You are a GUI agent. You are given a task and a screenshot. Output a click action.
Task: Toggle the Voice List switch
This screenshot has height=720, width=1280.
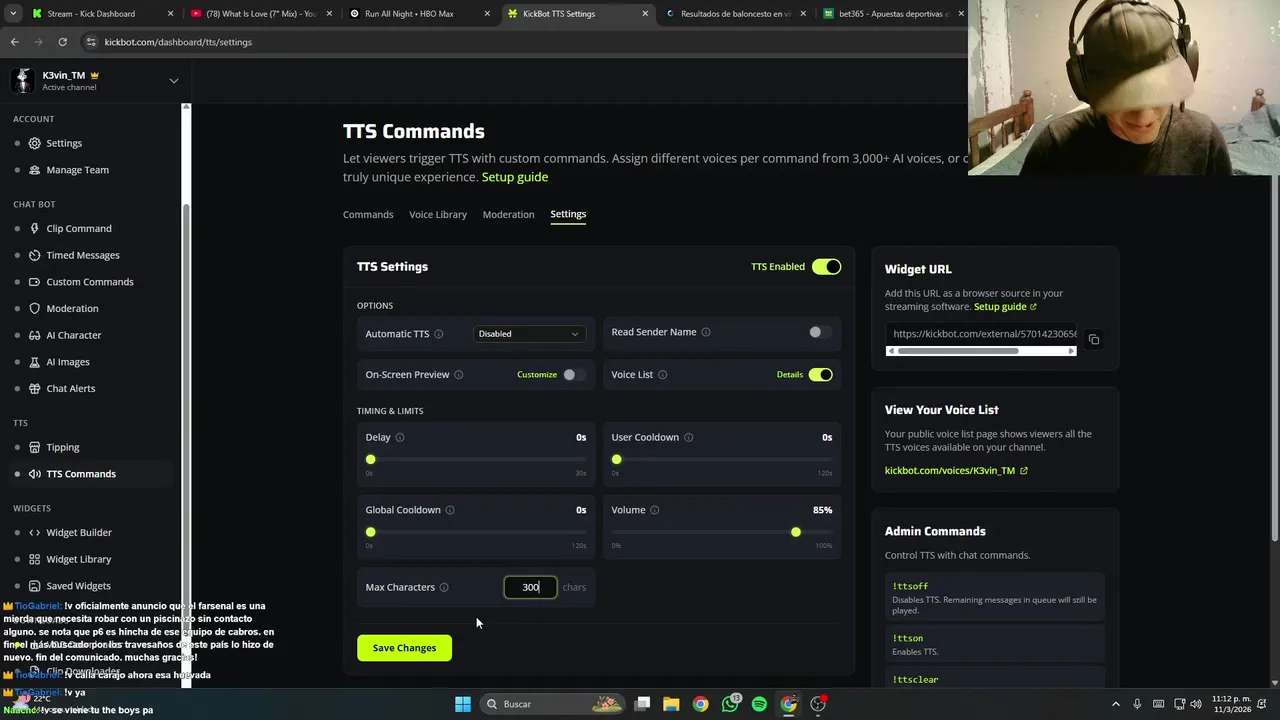820,375
